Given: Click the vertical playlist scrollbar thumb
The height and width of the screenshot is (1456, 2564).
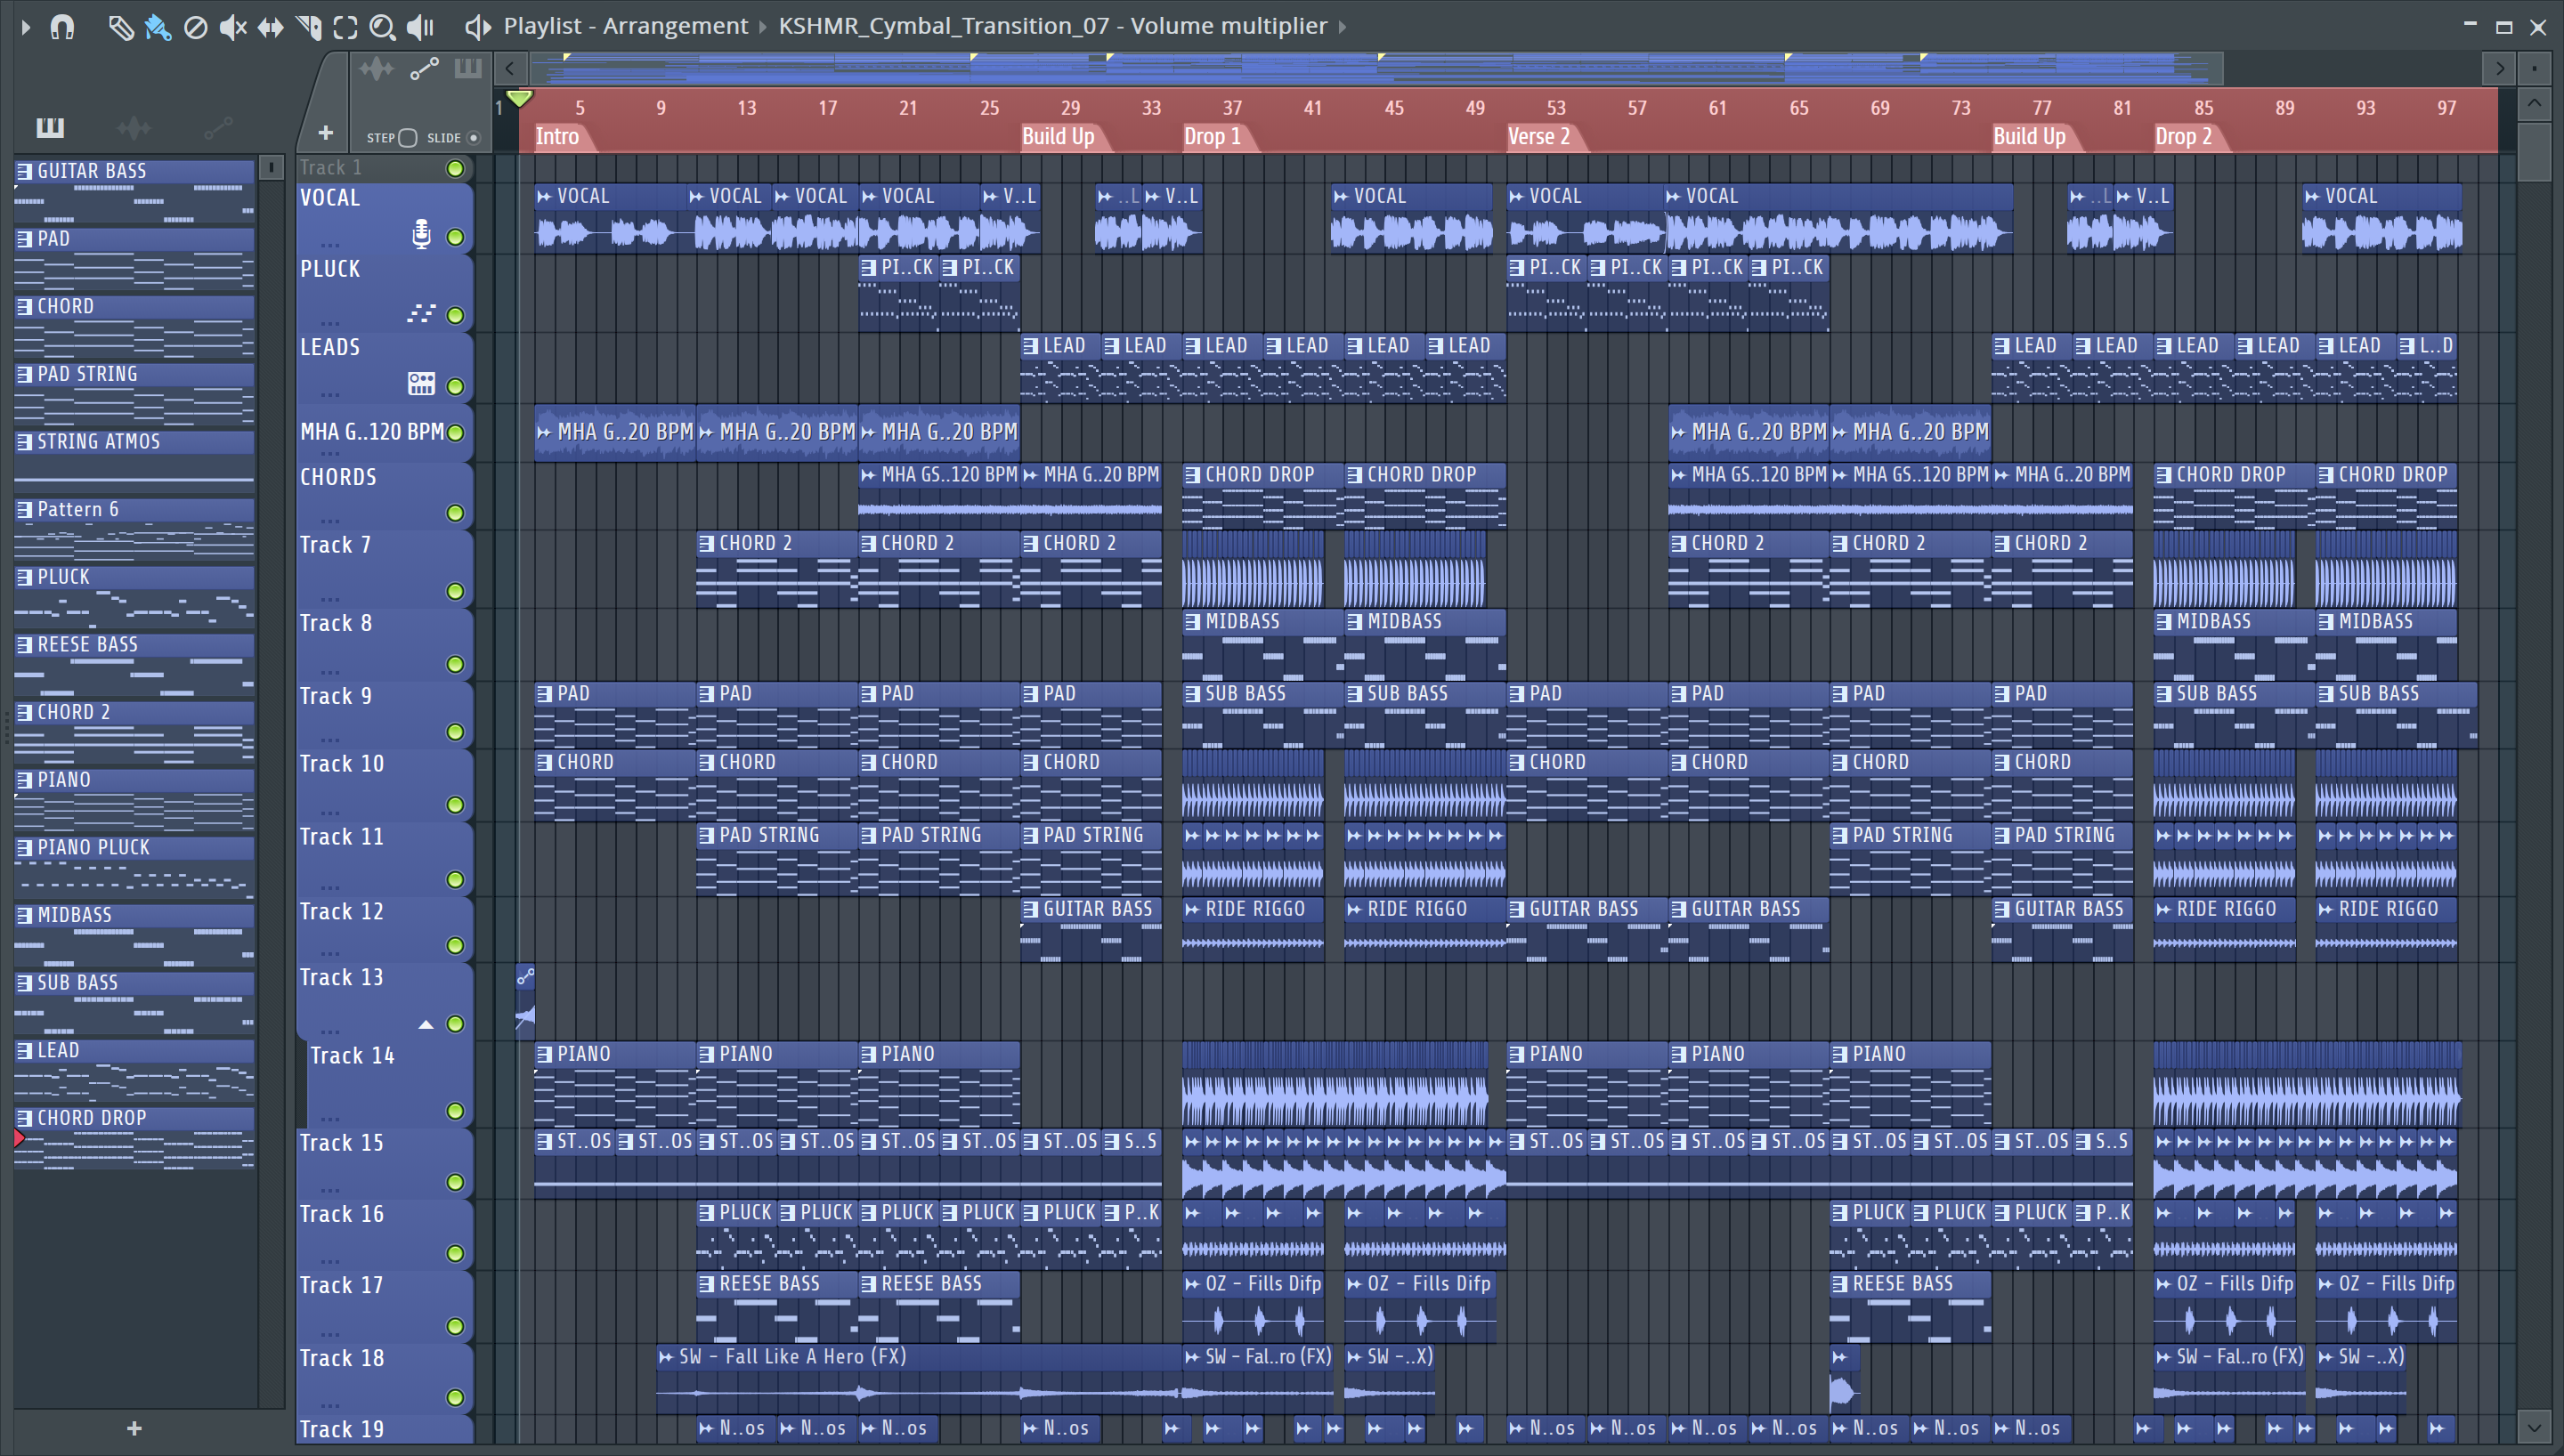Looking at the screenshot, I should tap(2534, 152).
